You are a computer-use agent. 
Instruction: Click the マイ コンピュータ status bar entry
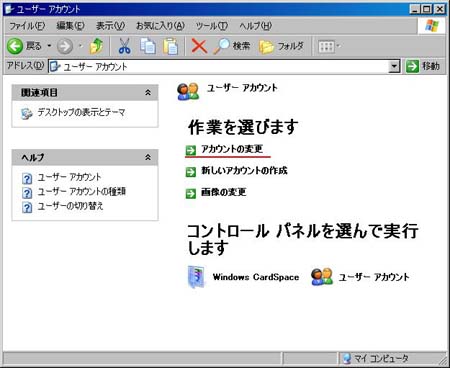376,359
